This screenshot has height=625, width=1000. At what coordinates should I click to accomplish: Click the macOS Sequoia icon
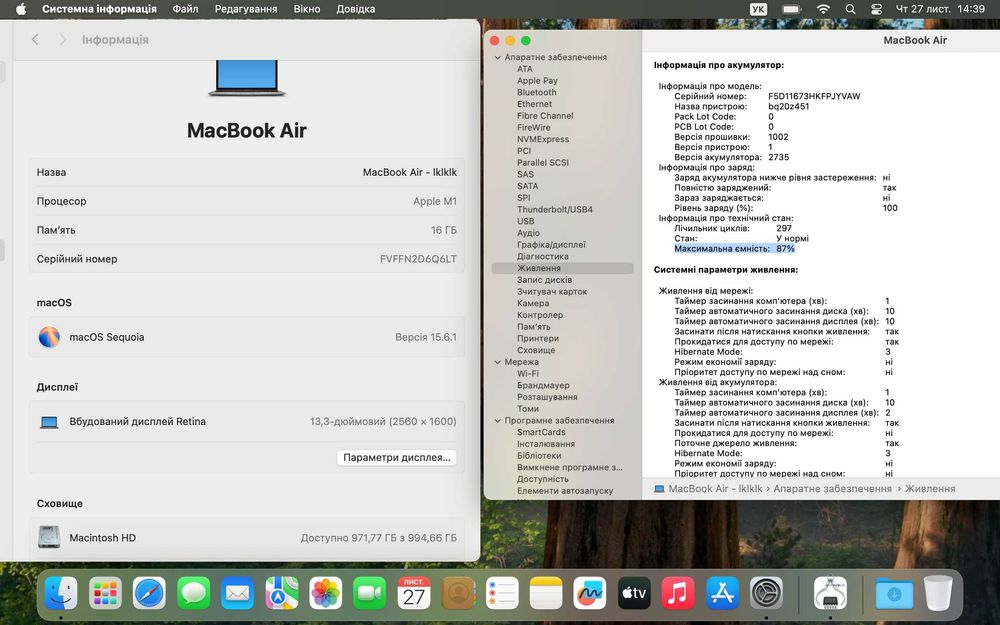pyautogui.click(x=49, y=337)
